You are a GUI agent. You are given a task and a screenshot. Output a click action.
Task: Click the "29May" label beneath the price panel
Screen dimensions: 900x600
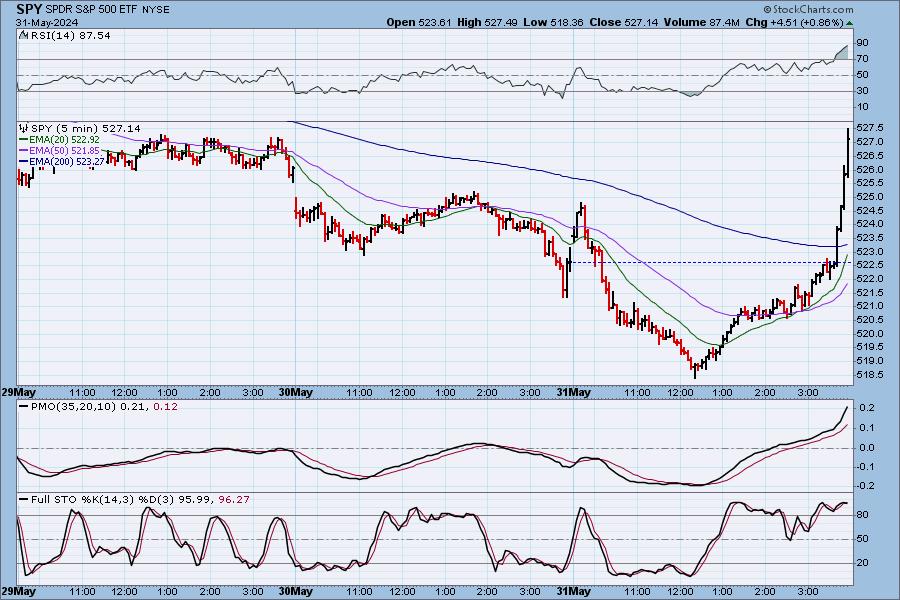[18, 392]
